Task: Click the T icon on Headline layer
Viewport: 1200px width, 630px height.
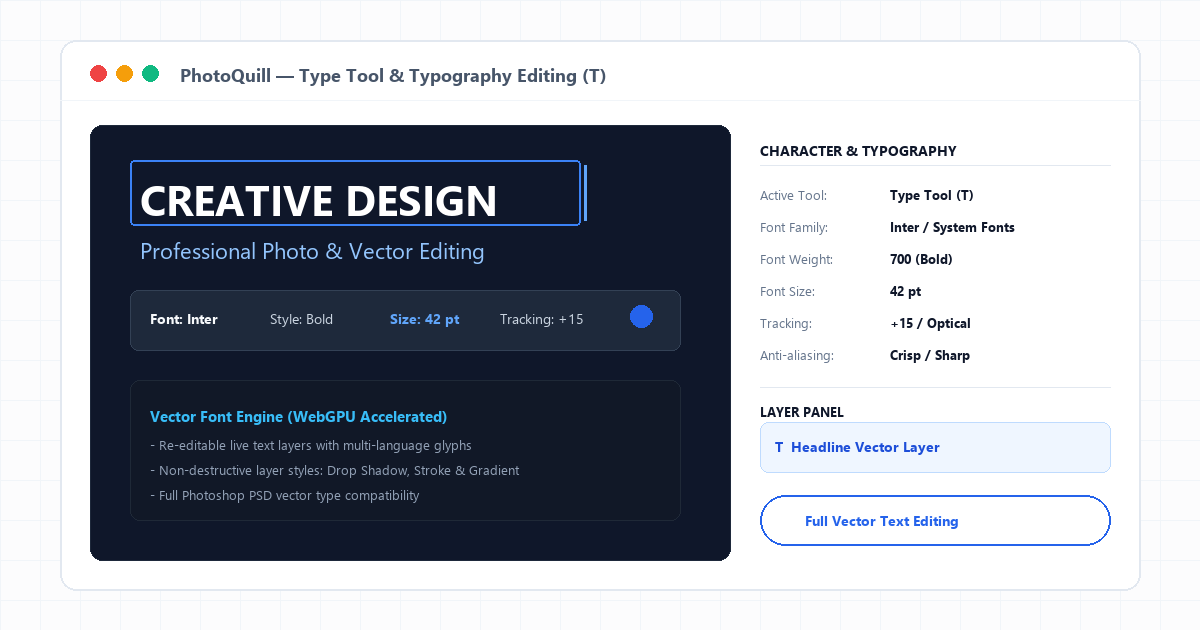Action: coord(779,447)
